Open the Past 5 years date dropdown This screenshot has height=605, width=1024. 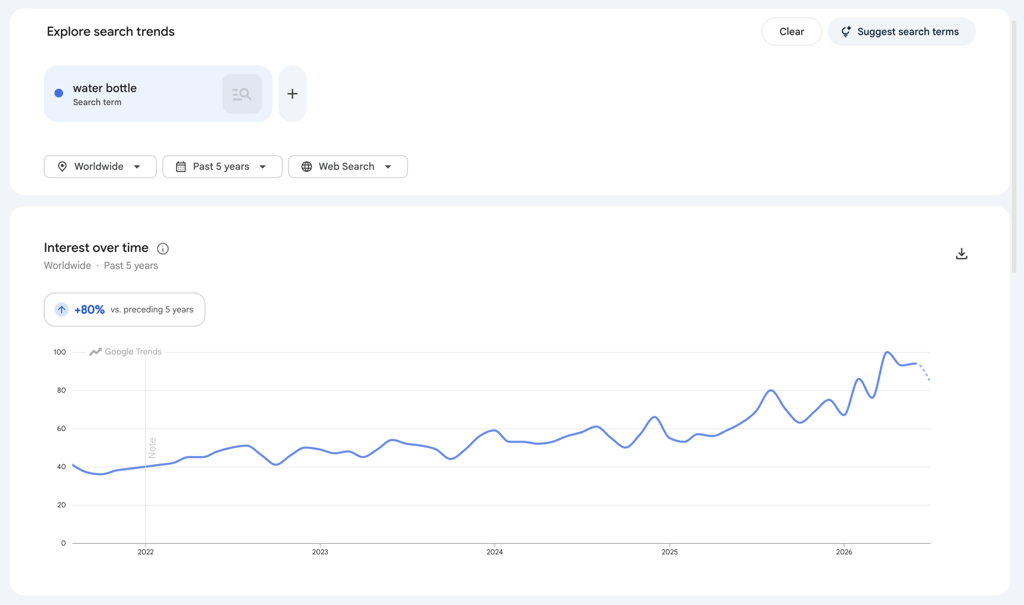pos(222,167)
